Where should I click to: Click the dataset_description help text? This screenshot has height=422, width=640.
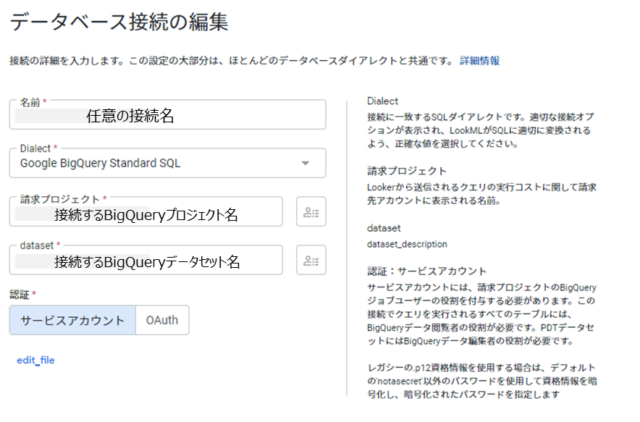click(407, 244)
